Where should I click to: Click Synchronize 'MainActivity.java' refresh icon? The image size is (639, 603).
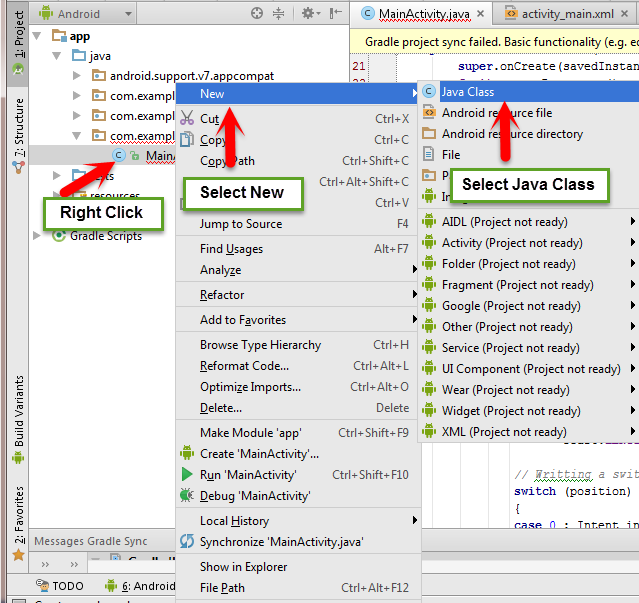(187, 541)
